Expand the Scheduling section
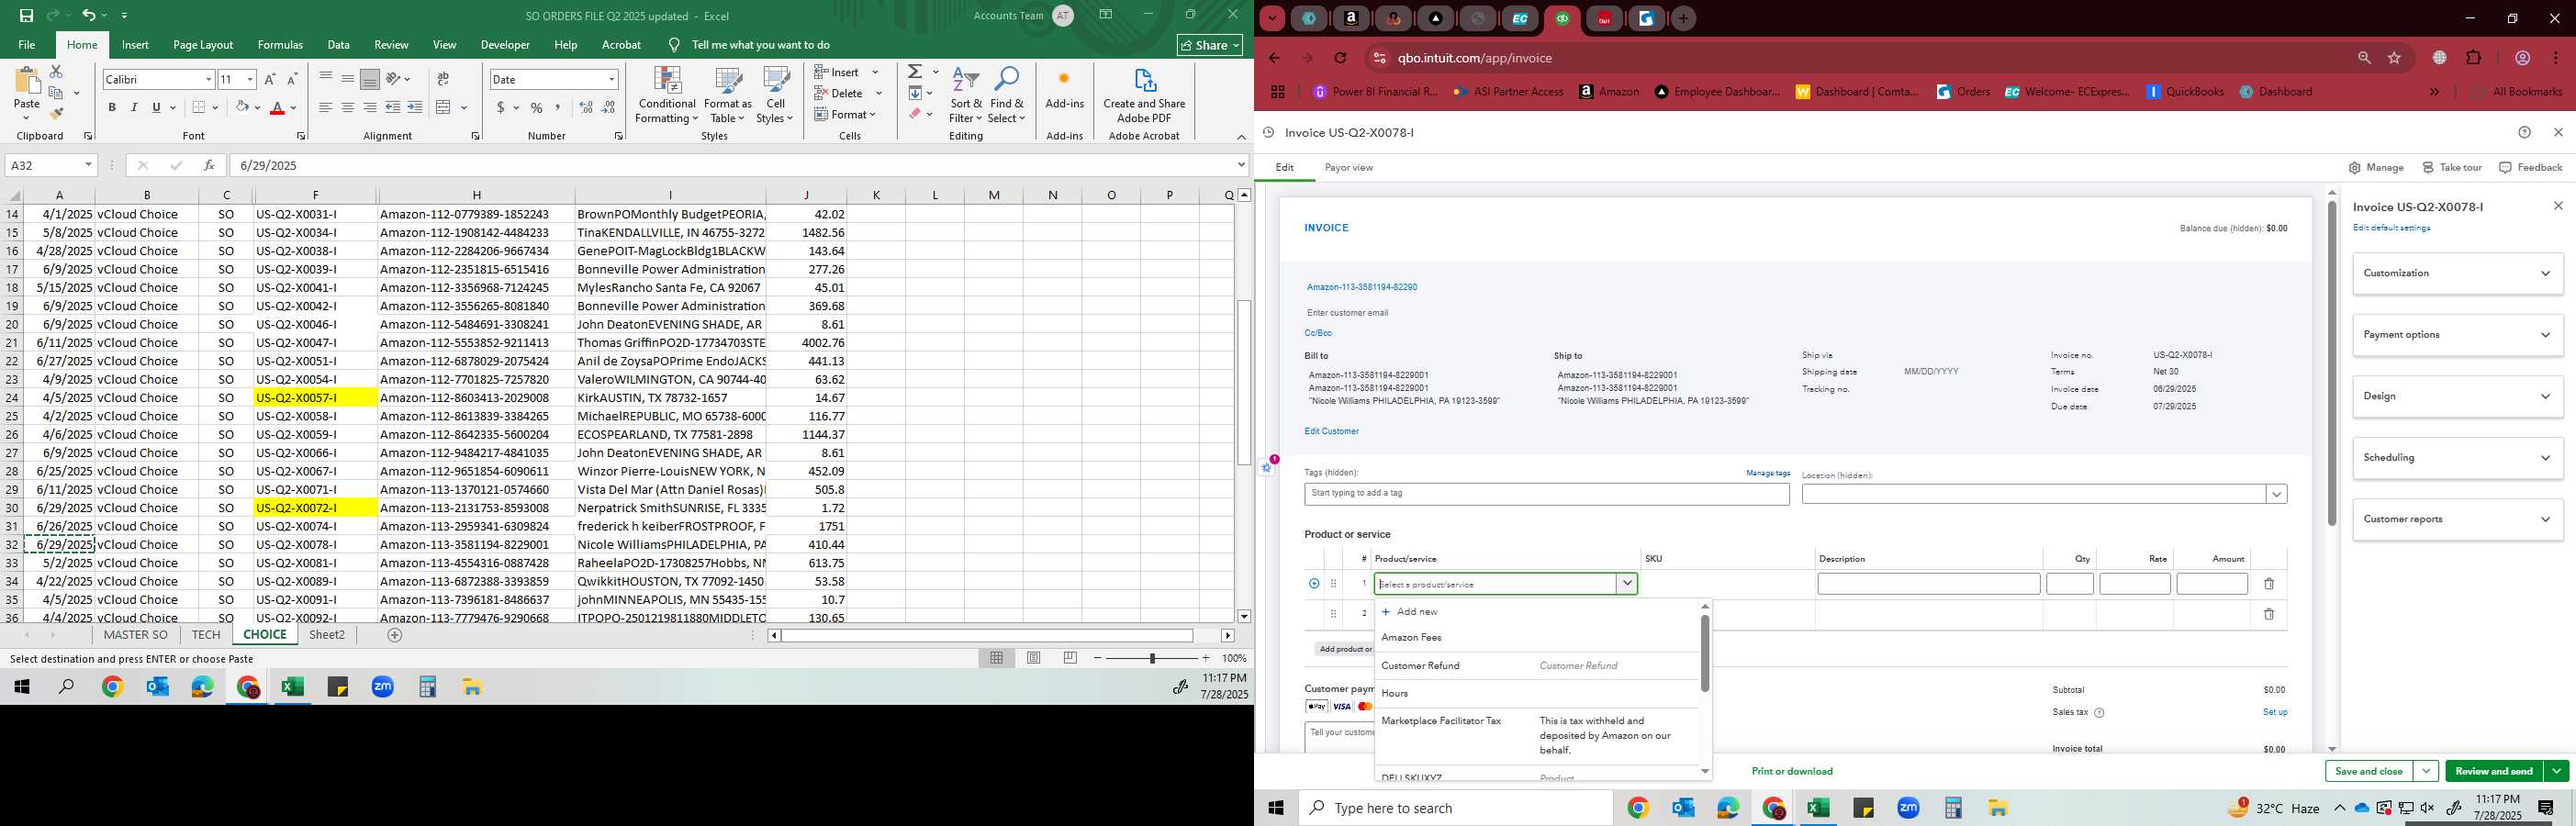Image resolution: width=2576 pixels, height=826 pixels. (2457, 458)
